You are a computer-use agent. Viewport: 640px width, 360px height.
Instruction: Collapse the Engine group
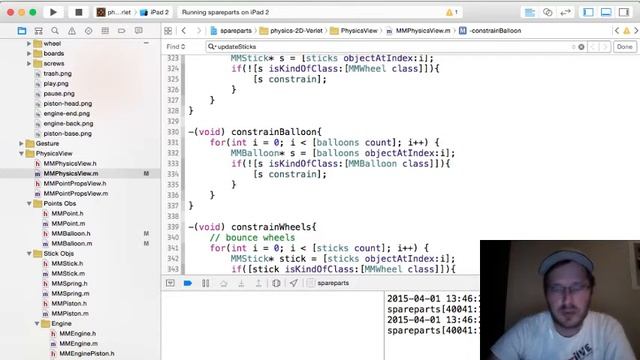(37, 323)
